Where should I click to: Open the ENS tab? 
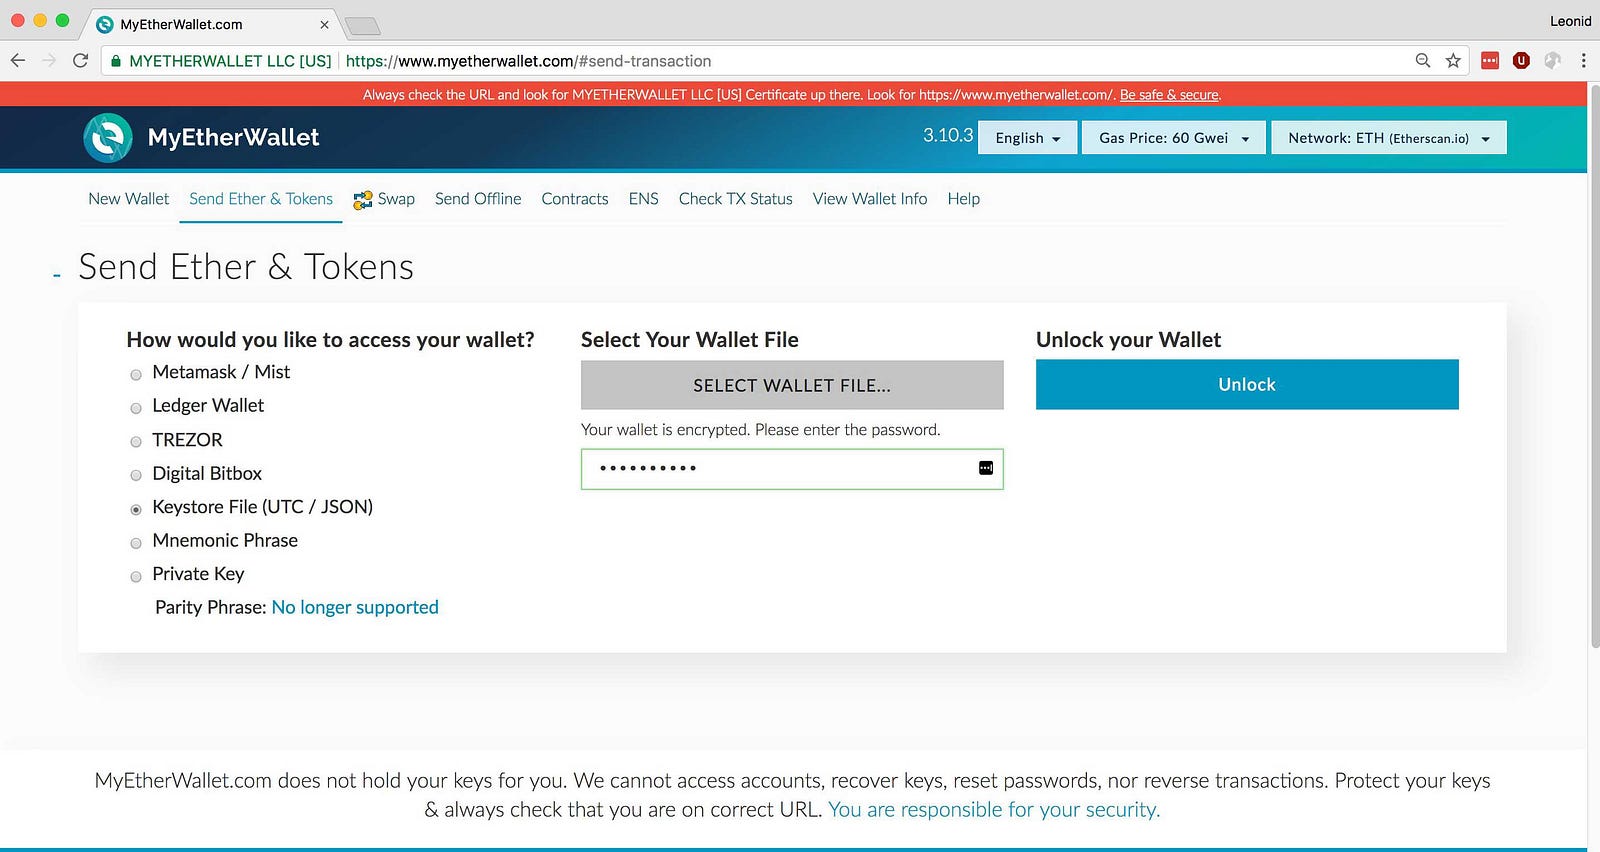[644, 199]
